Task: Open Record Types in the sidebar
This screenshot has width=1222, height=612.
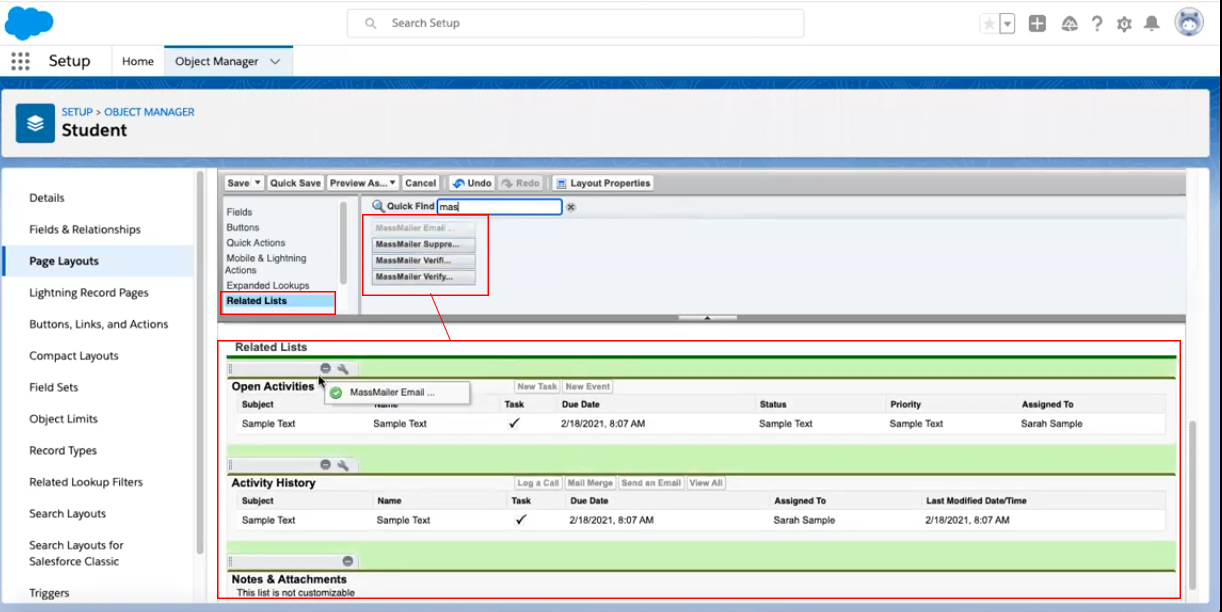Action: (65, 450)
